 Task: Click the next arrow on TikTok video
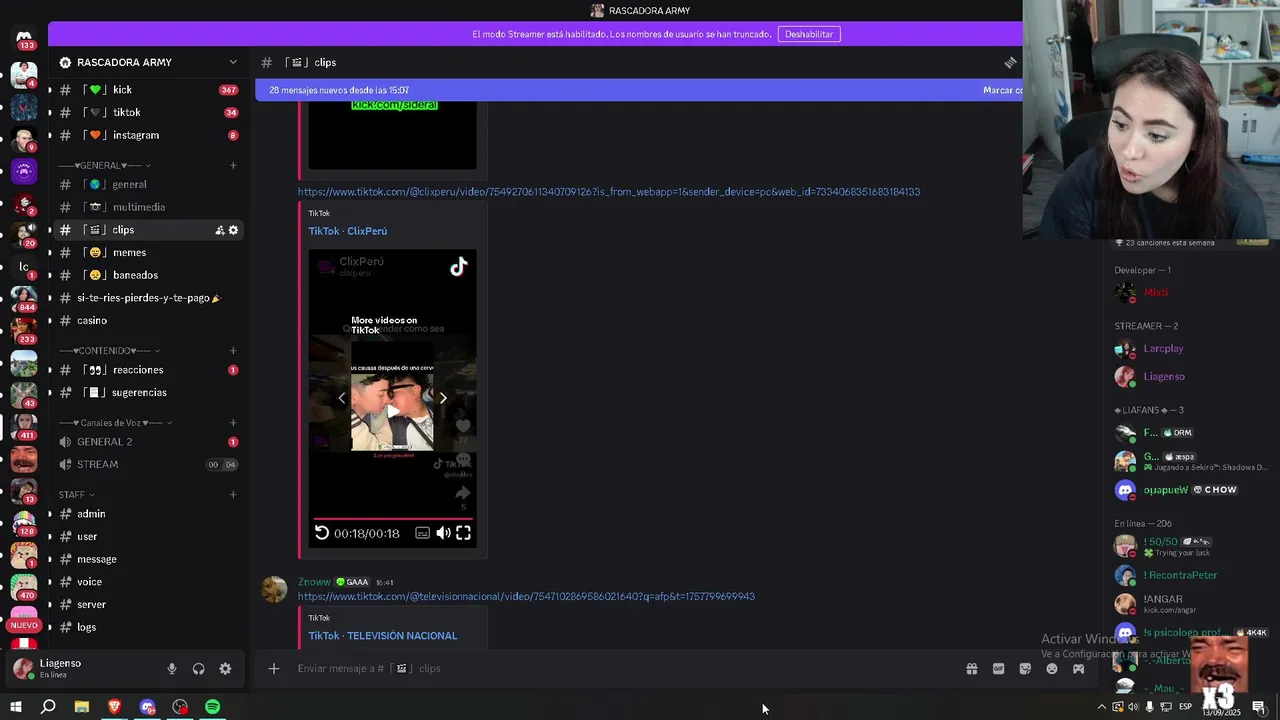[443, 398]
